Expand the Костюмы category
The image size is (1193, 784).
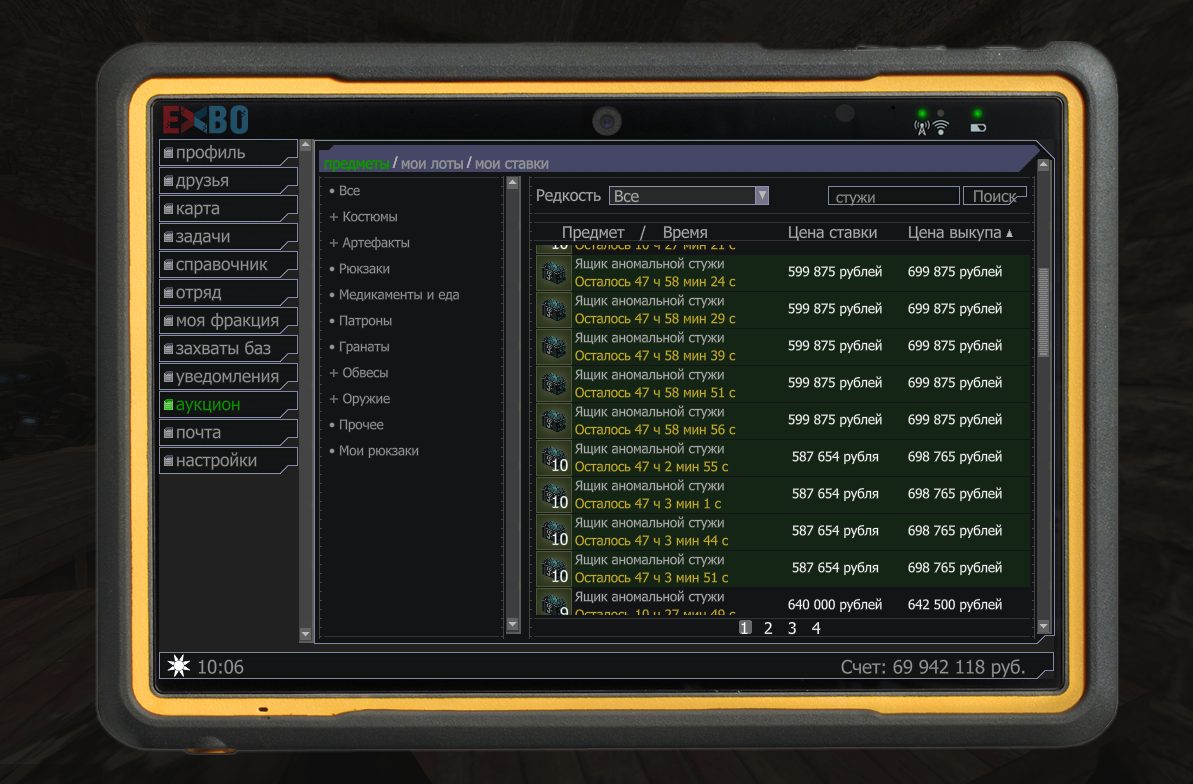click(334, 217)
